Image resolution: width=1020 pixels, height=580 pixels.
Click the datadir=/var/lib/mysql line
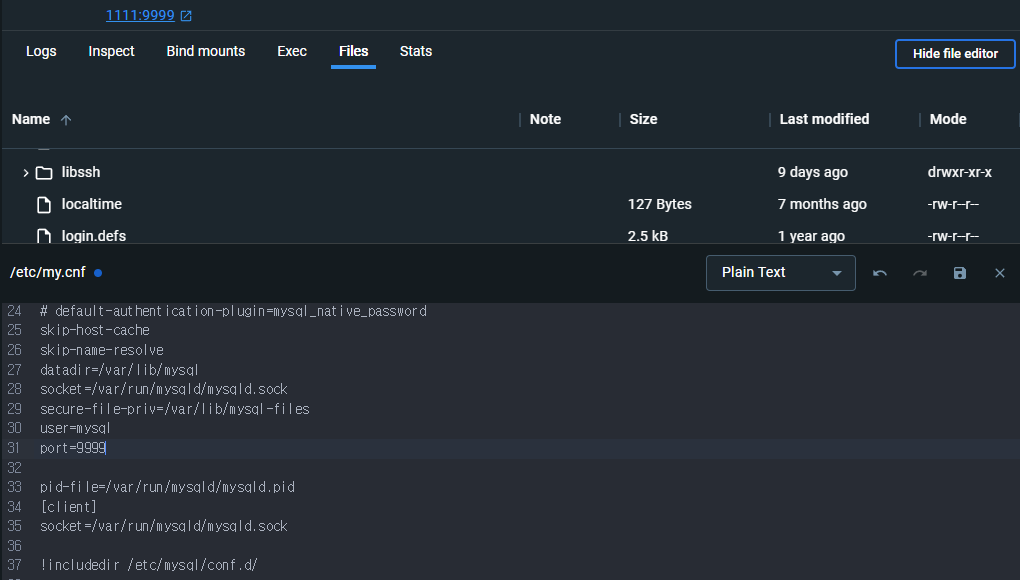[119, 370]
